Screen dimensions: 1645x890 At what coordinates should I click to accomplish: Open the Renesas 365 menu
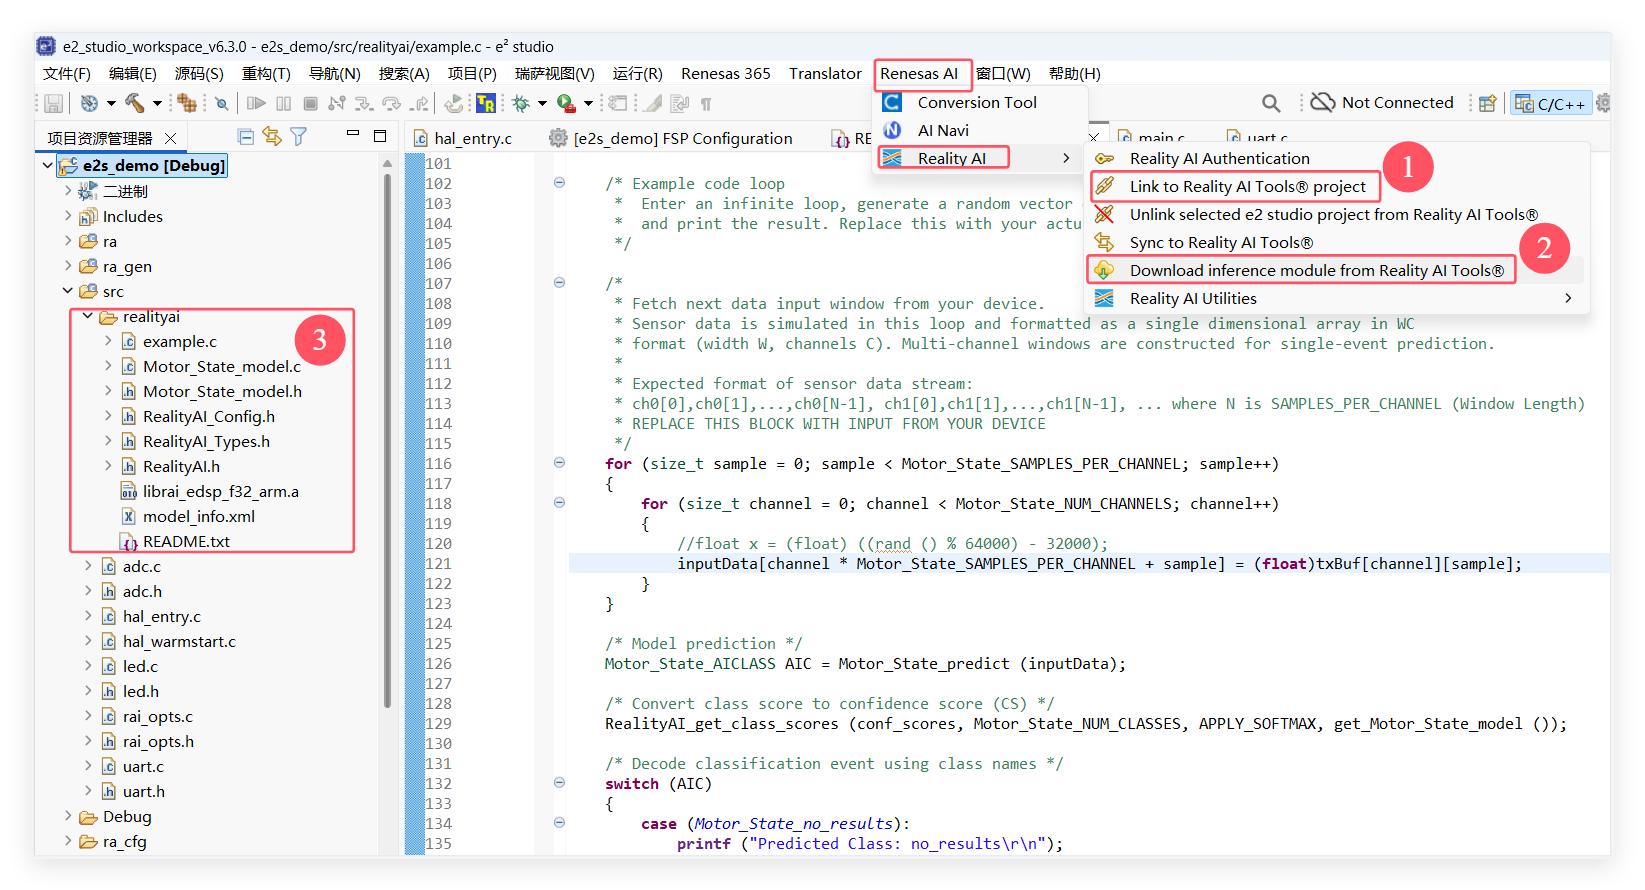coord(726,74)
